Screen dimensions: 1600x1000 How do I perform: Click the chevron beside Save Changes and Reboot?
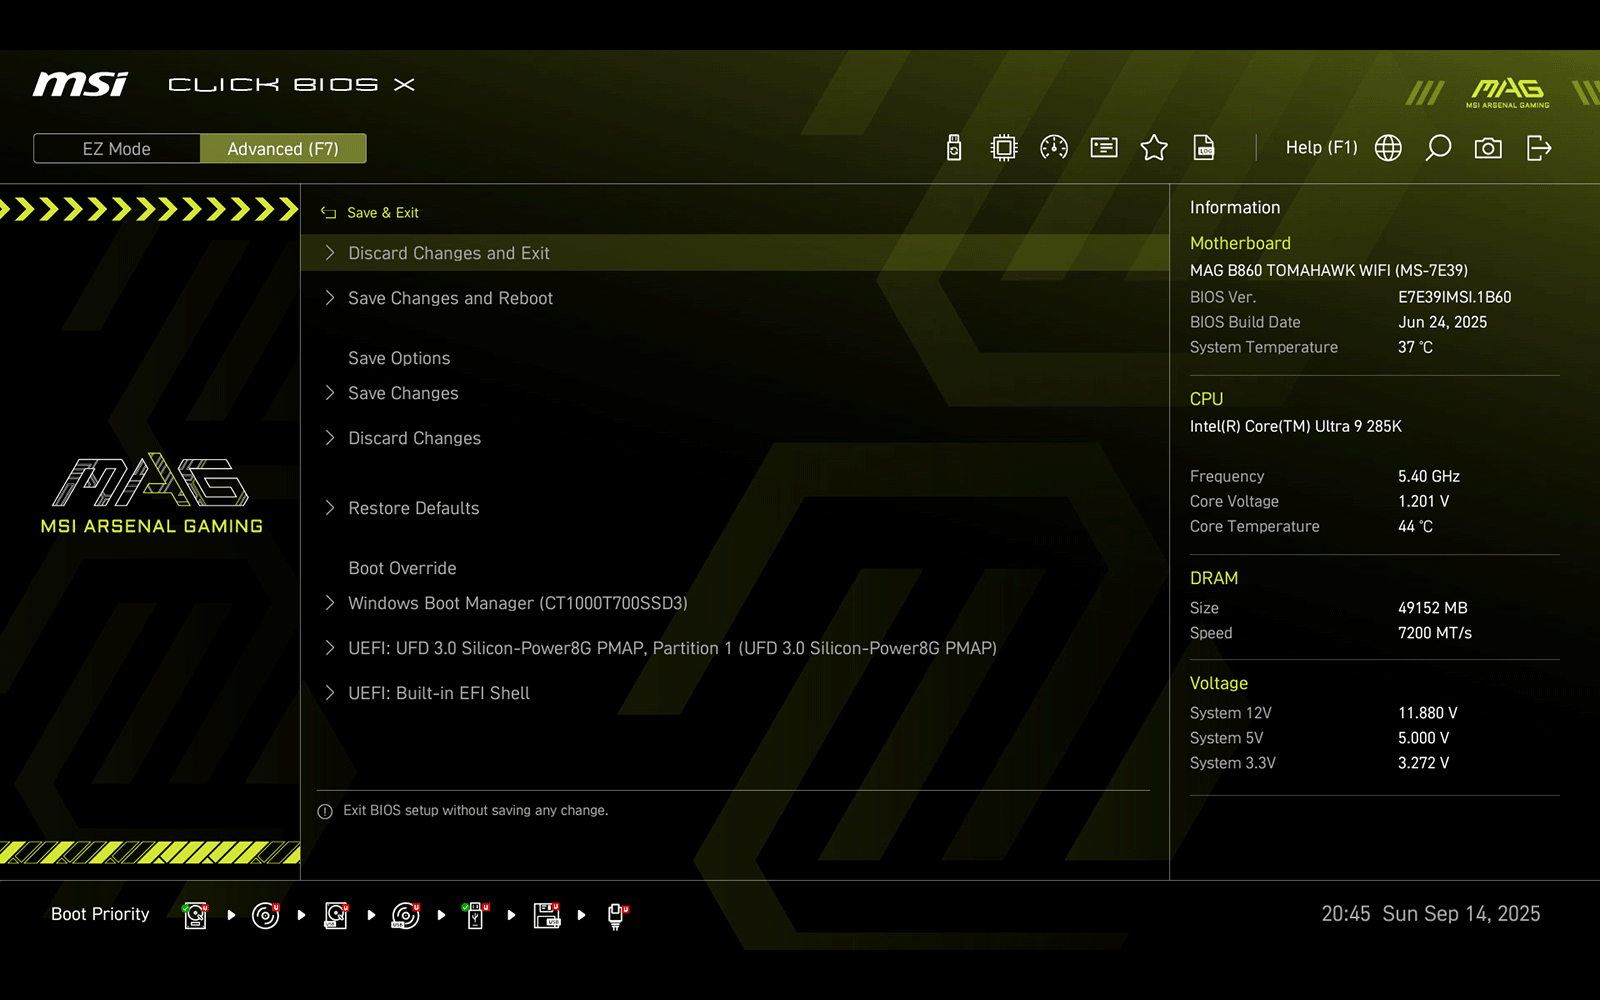[x=330, y=298]
